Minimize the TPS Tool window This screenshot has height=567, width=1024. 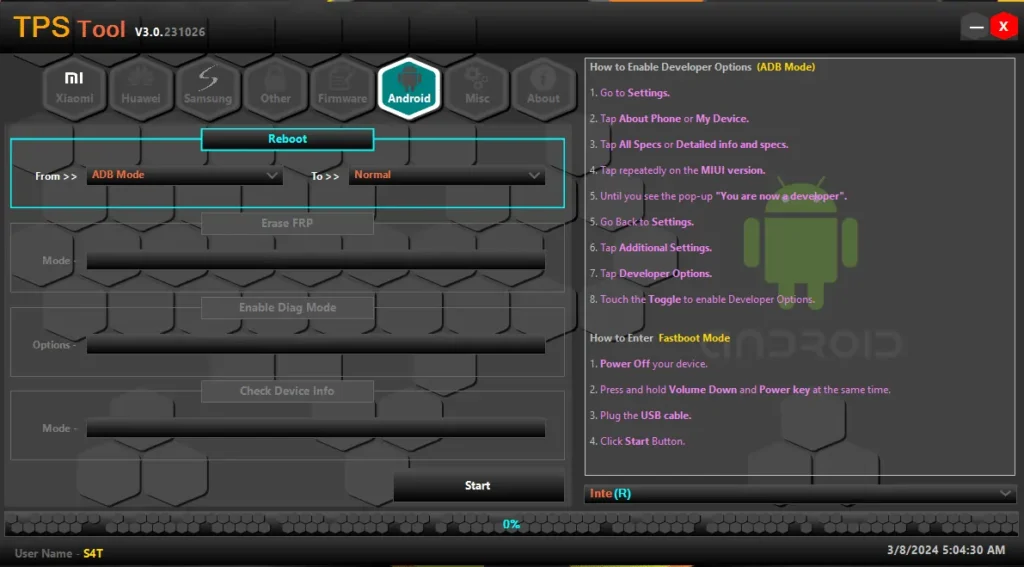(x=976, y=27)
